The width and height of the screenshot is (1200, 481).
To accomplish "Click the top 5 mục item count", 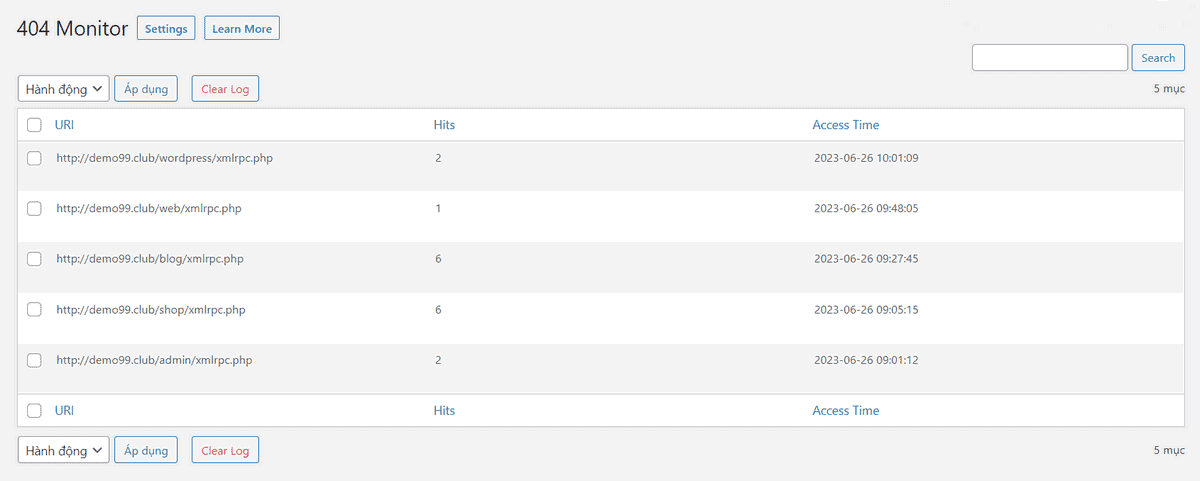I will click(1169, 89).
